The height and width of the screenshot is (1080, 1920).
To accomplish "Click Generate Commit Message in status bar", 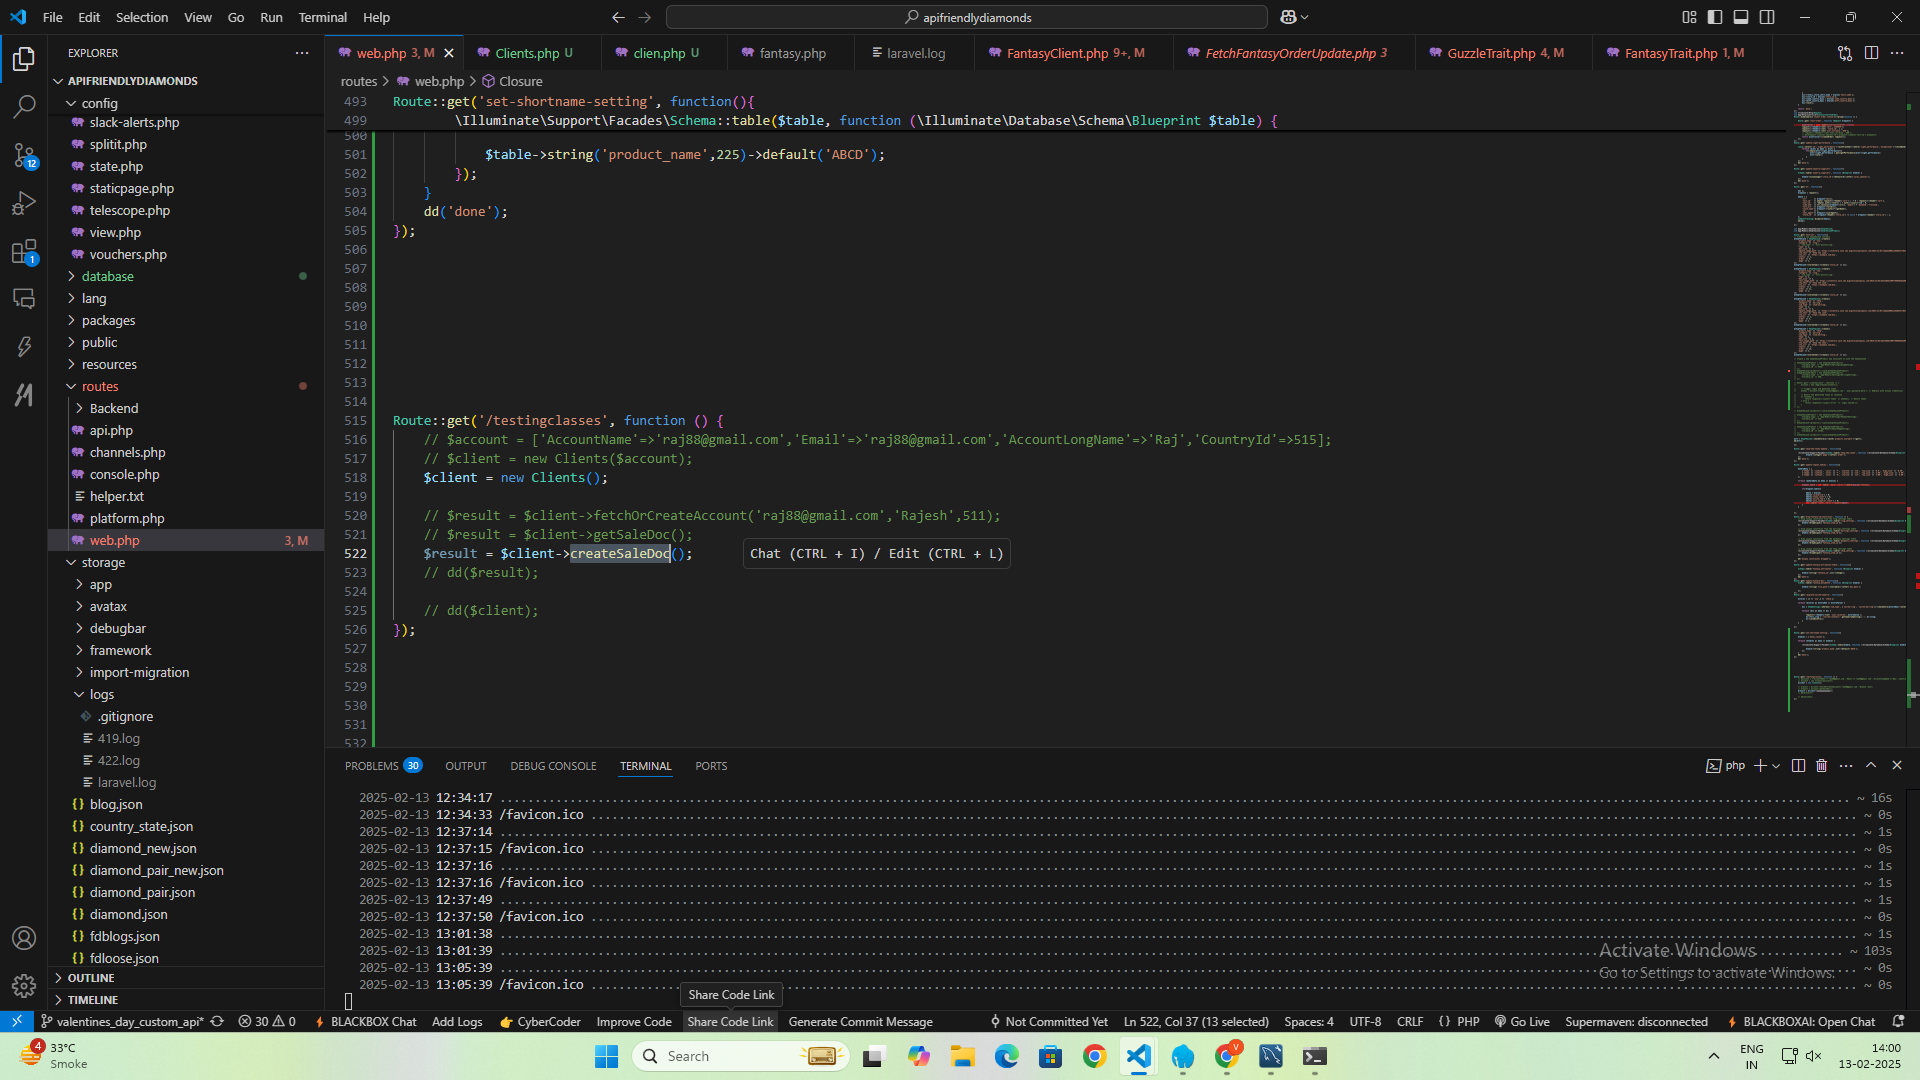I will pyautogui.click(x=860, y=1022).
